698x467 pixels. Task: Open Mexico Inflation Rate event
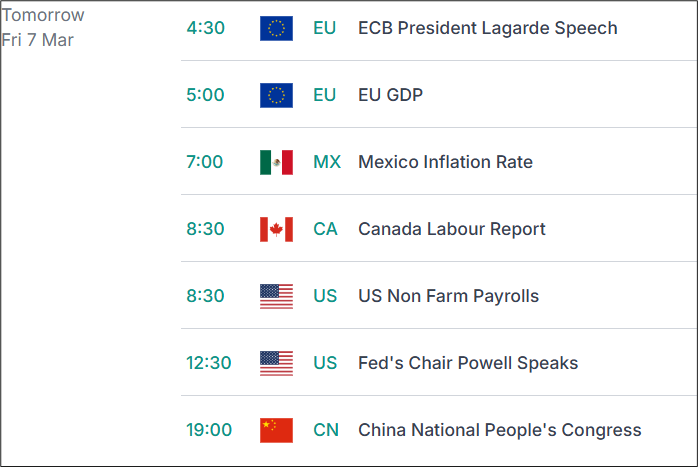point(445,162)
